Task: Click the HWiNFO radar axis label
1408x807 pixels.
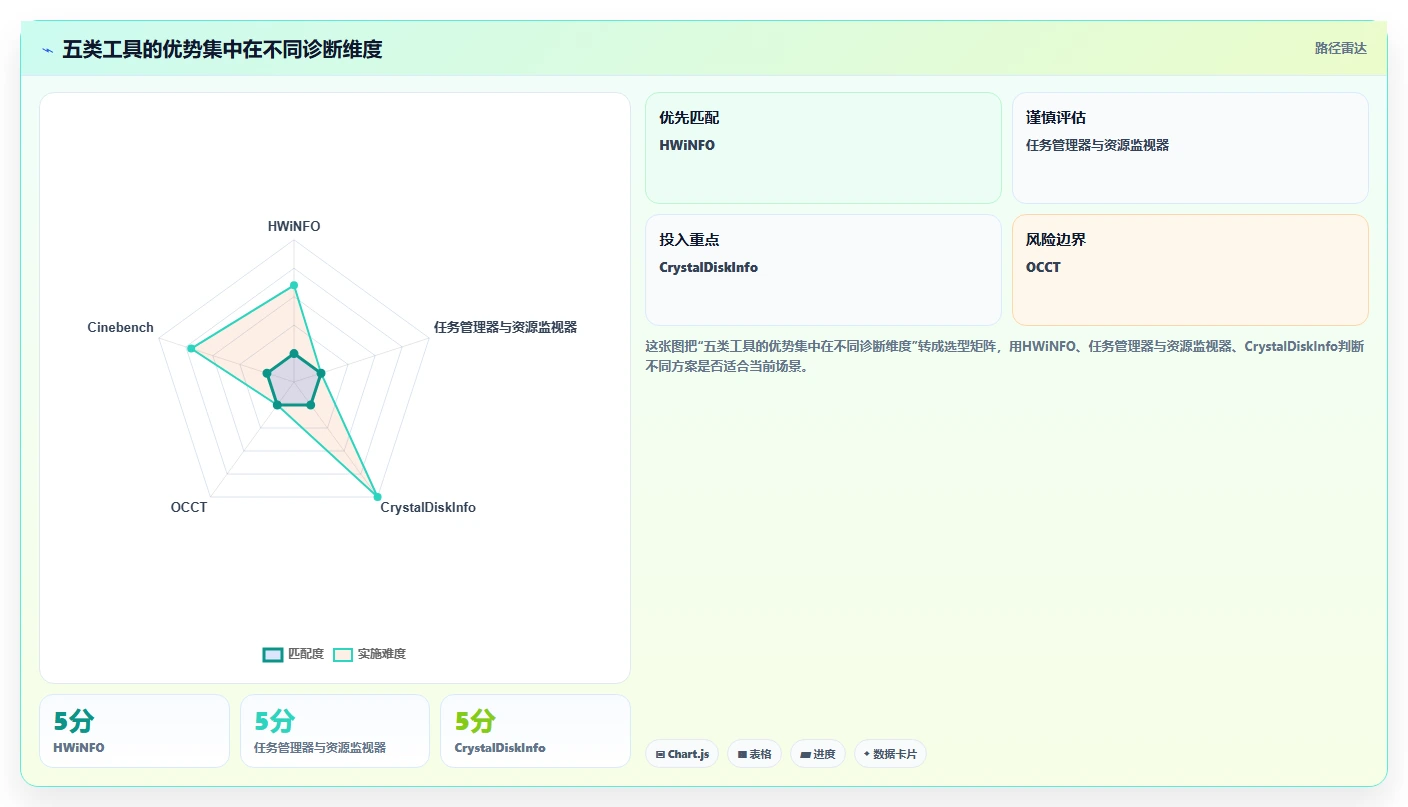Action: point(294,226)
